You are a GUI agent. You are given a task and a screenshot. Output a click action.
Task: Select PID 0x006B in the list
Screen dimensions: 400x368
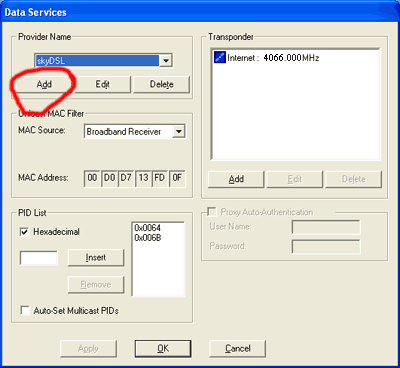tap(147, 238)
